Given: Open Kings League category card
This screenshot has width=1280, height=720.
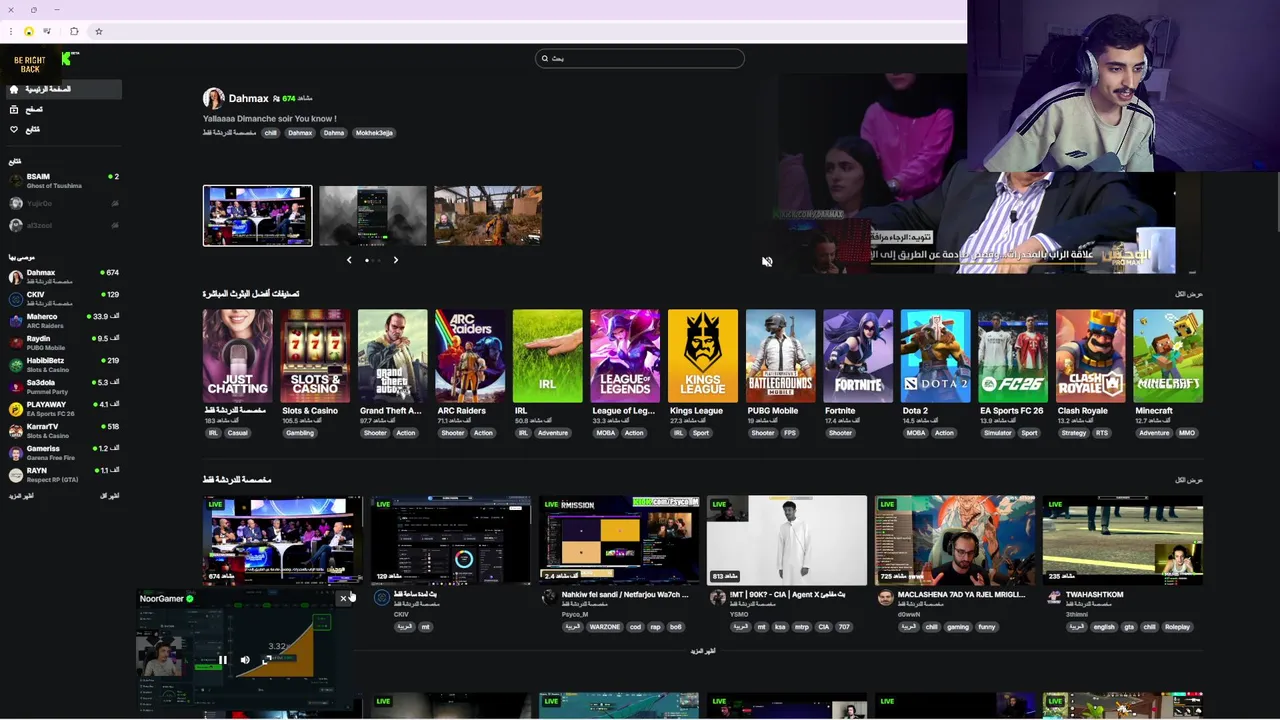Looking at the screenshot, I should pos(703,356).
